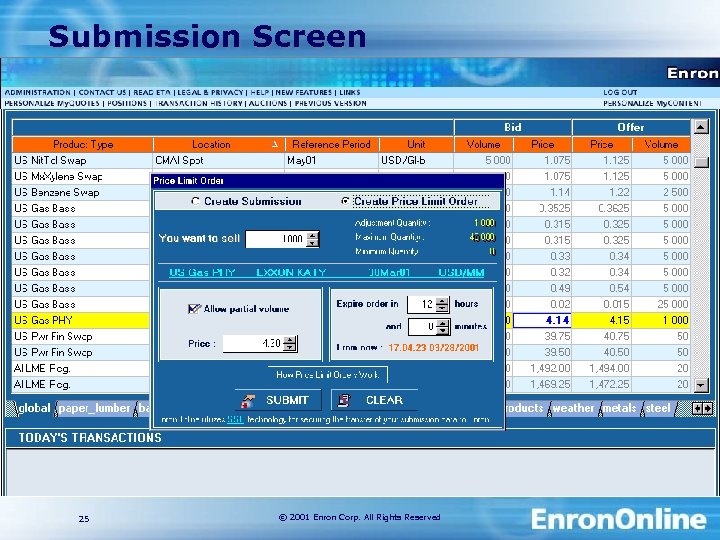Screen dimensions: 720x540
Task: Click the US Gas PHY product link in dialog
Action: 202,272
